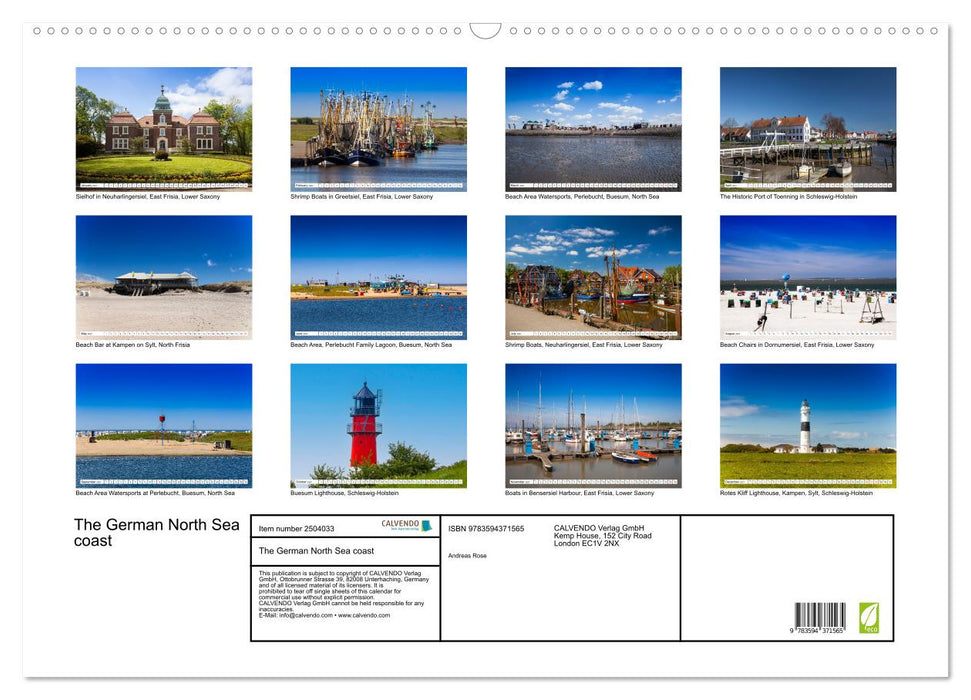Select the Shrimp Boats in Greetsiel photo
This screenshot has width=971, height=700.
click(x=378, y=129)
